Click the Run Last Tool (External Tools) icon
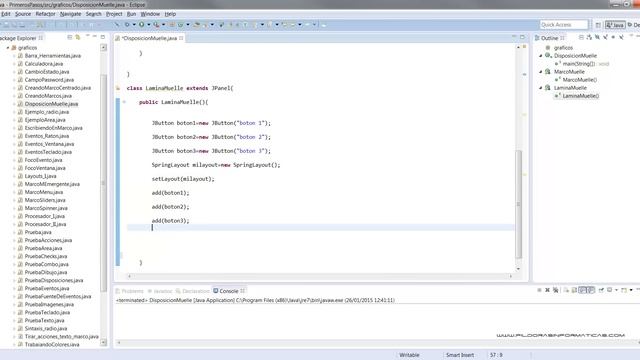 click(156, 24)
